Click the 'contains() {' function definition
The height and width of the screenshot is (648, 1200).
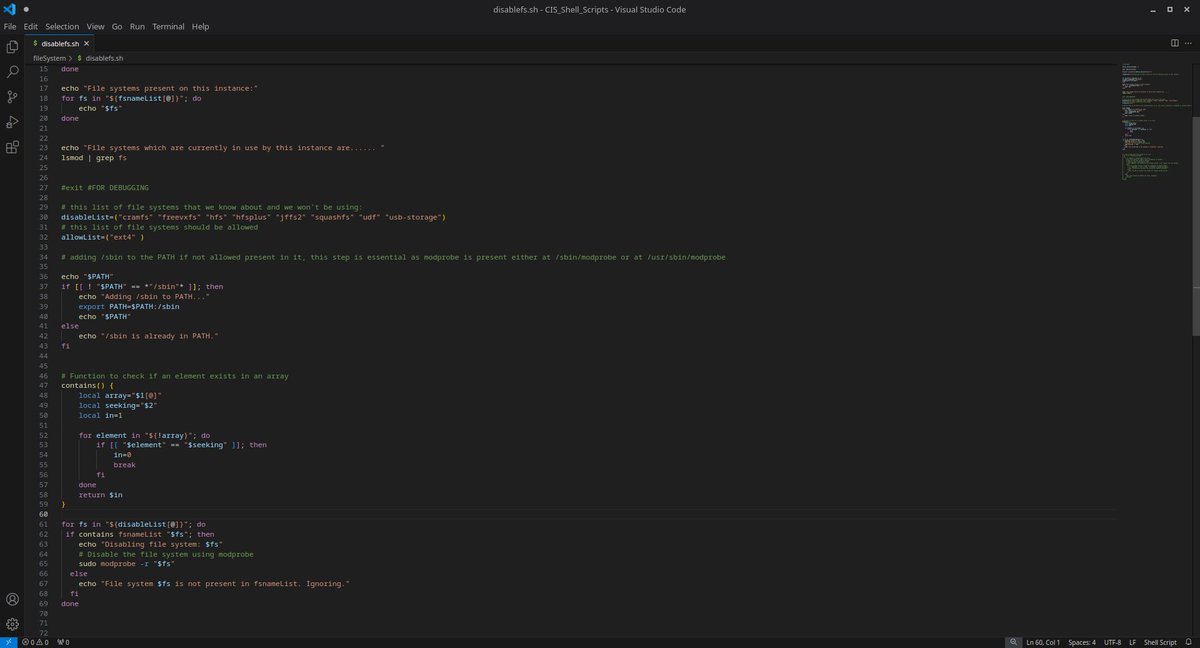[x=88, y=386]
